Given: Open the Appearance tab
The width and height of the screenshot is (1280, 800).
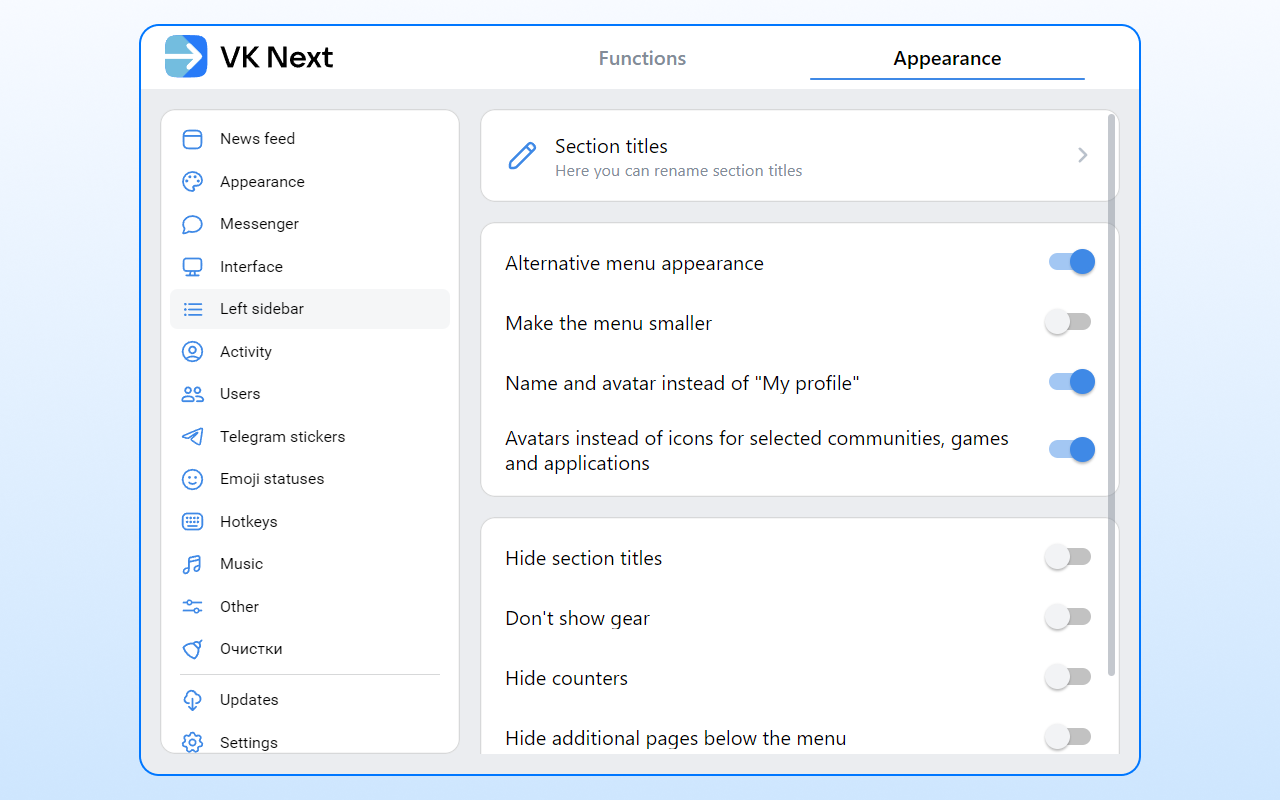Looking at the screenshot, I should (x=946, y=58).
